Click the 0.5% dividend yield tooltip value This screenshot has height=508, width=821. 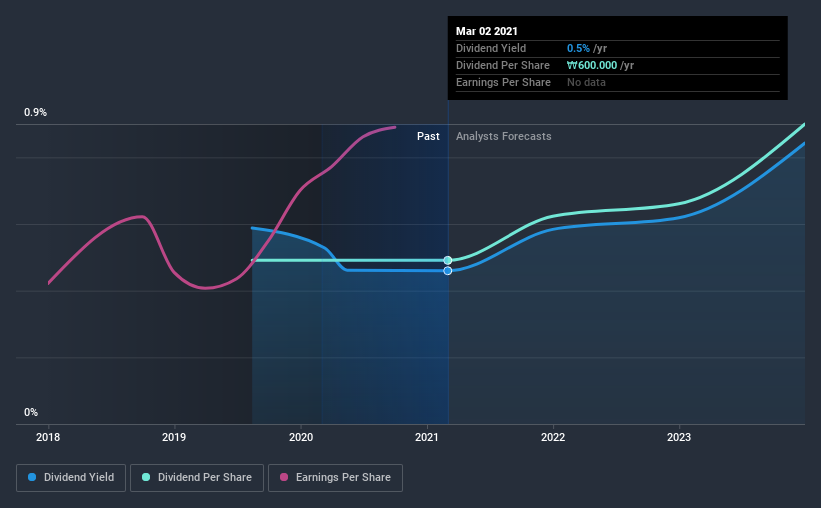pos(578,48)
